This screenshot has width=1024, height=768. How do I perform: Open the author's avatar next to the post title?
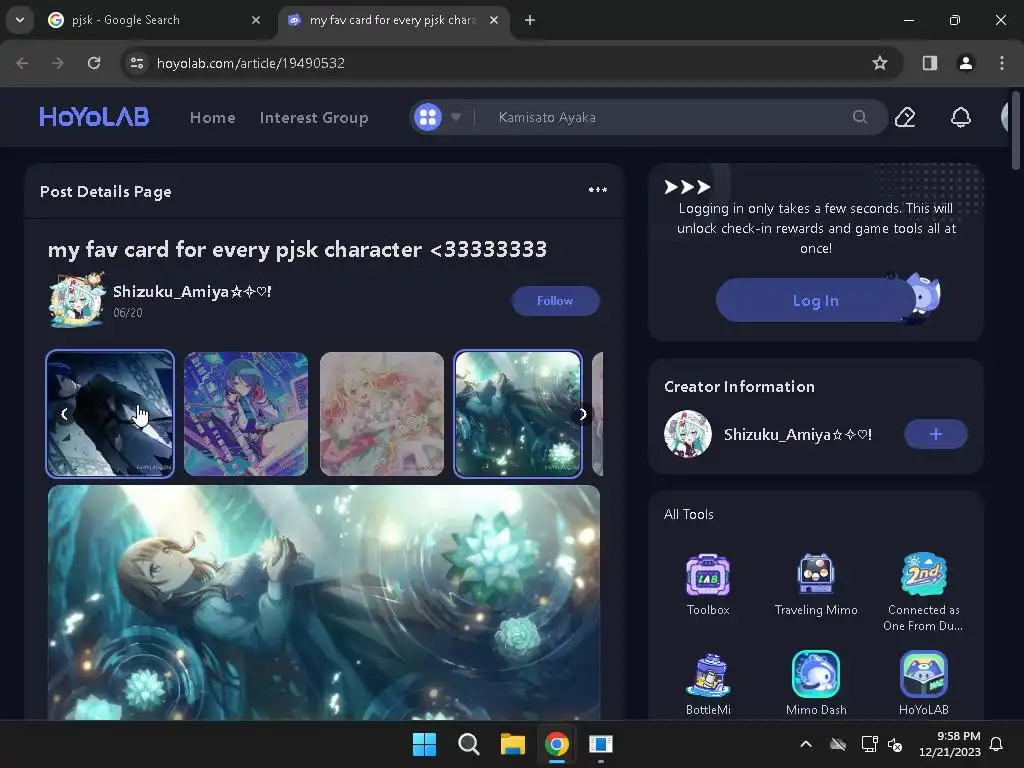click(x=77, y=300)
